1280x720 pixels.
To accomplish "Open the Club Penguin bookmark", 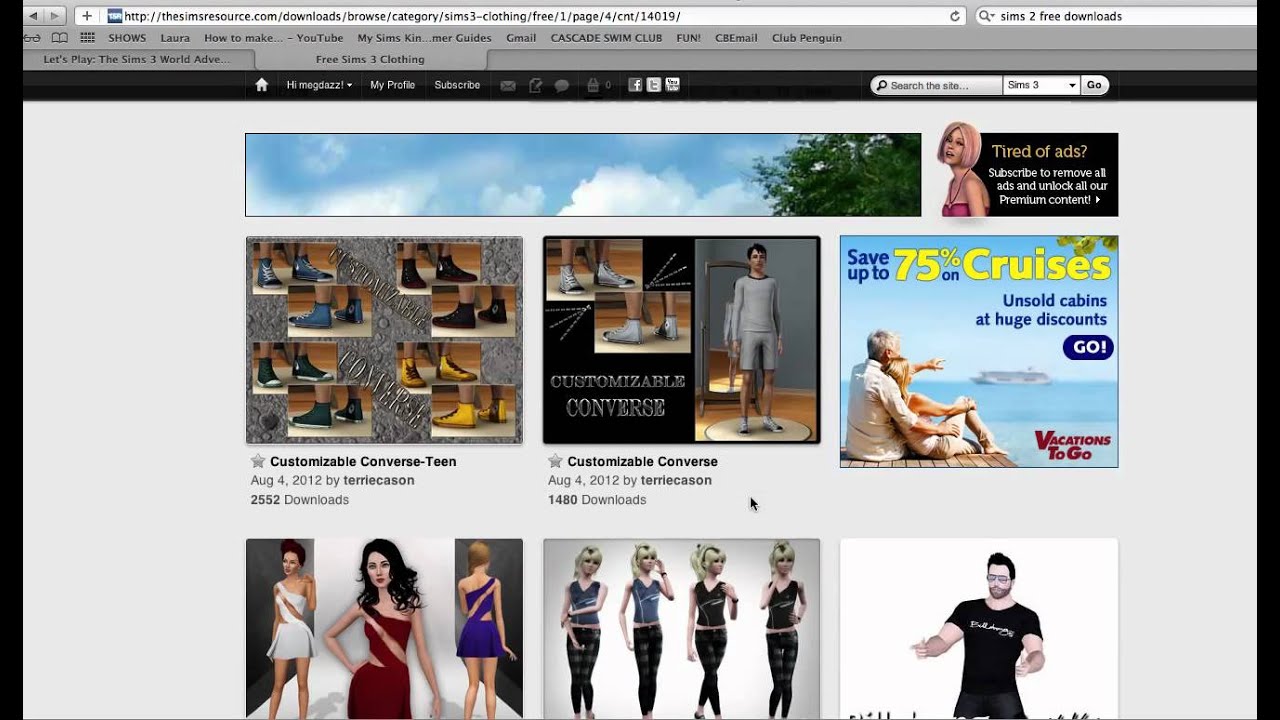I will pyautogui.click(x=806, y=38).
